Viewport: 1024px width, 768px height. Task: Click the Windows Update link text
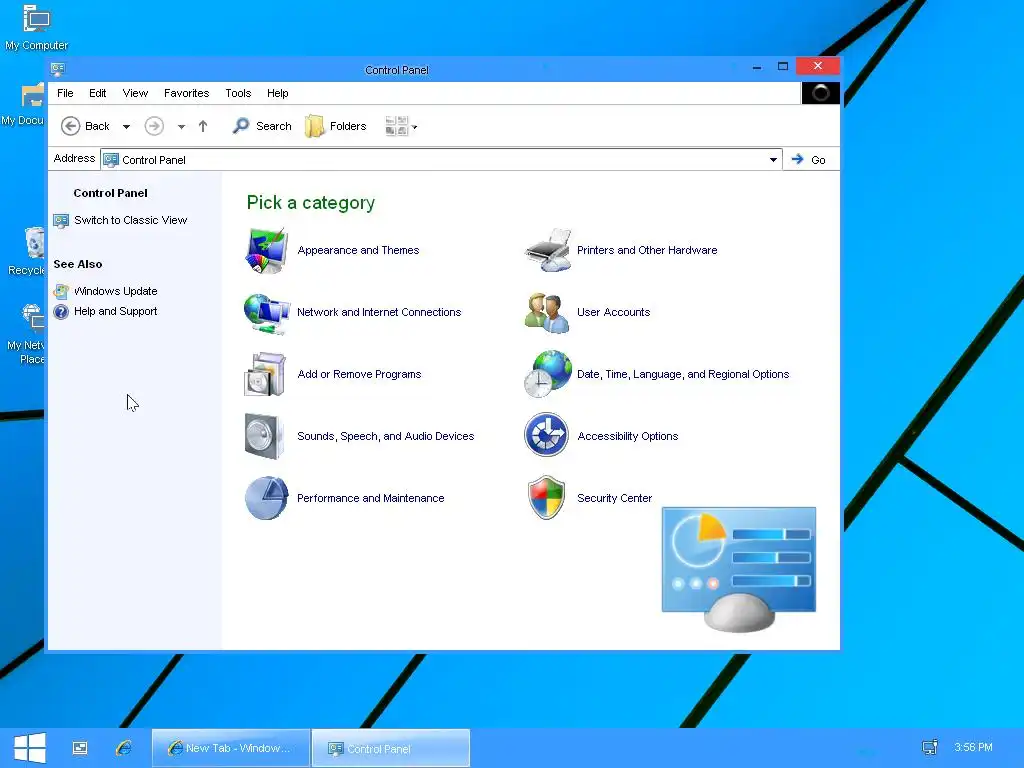click(116, 291)
